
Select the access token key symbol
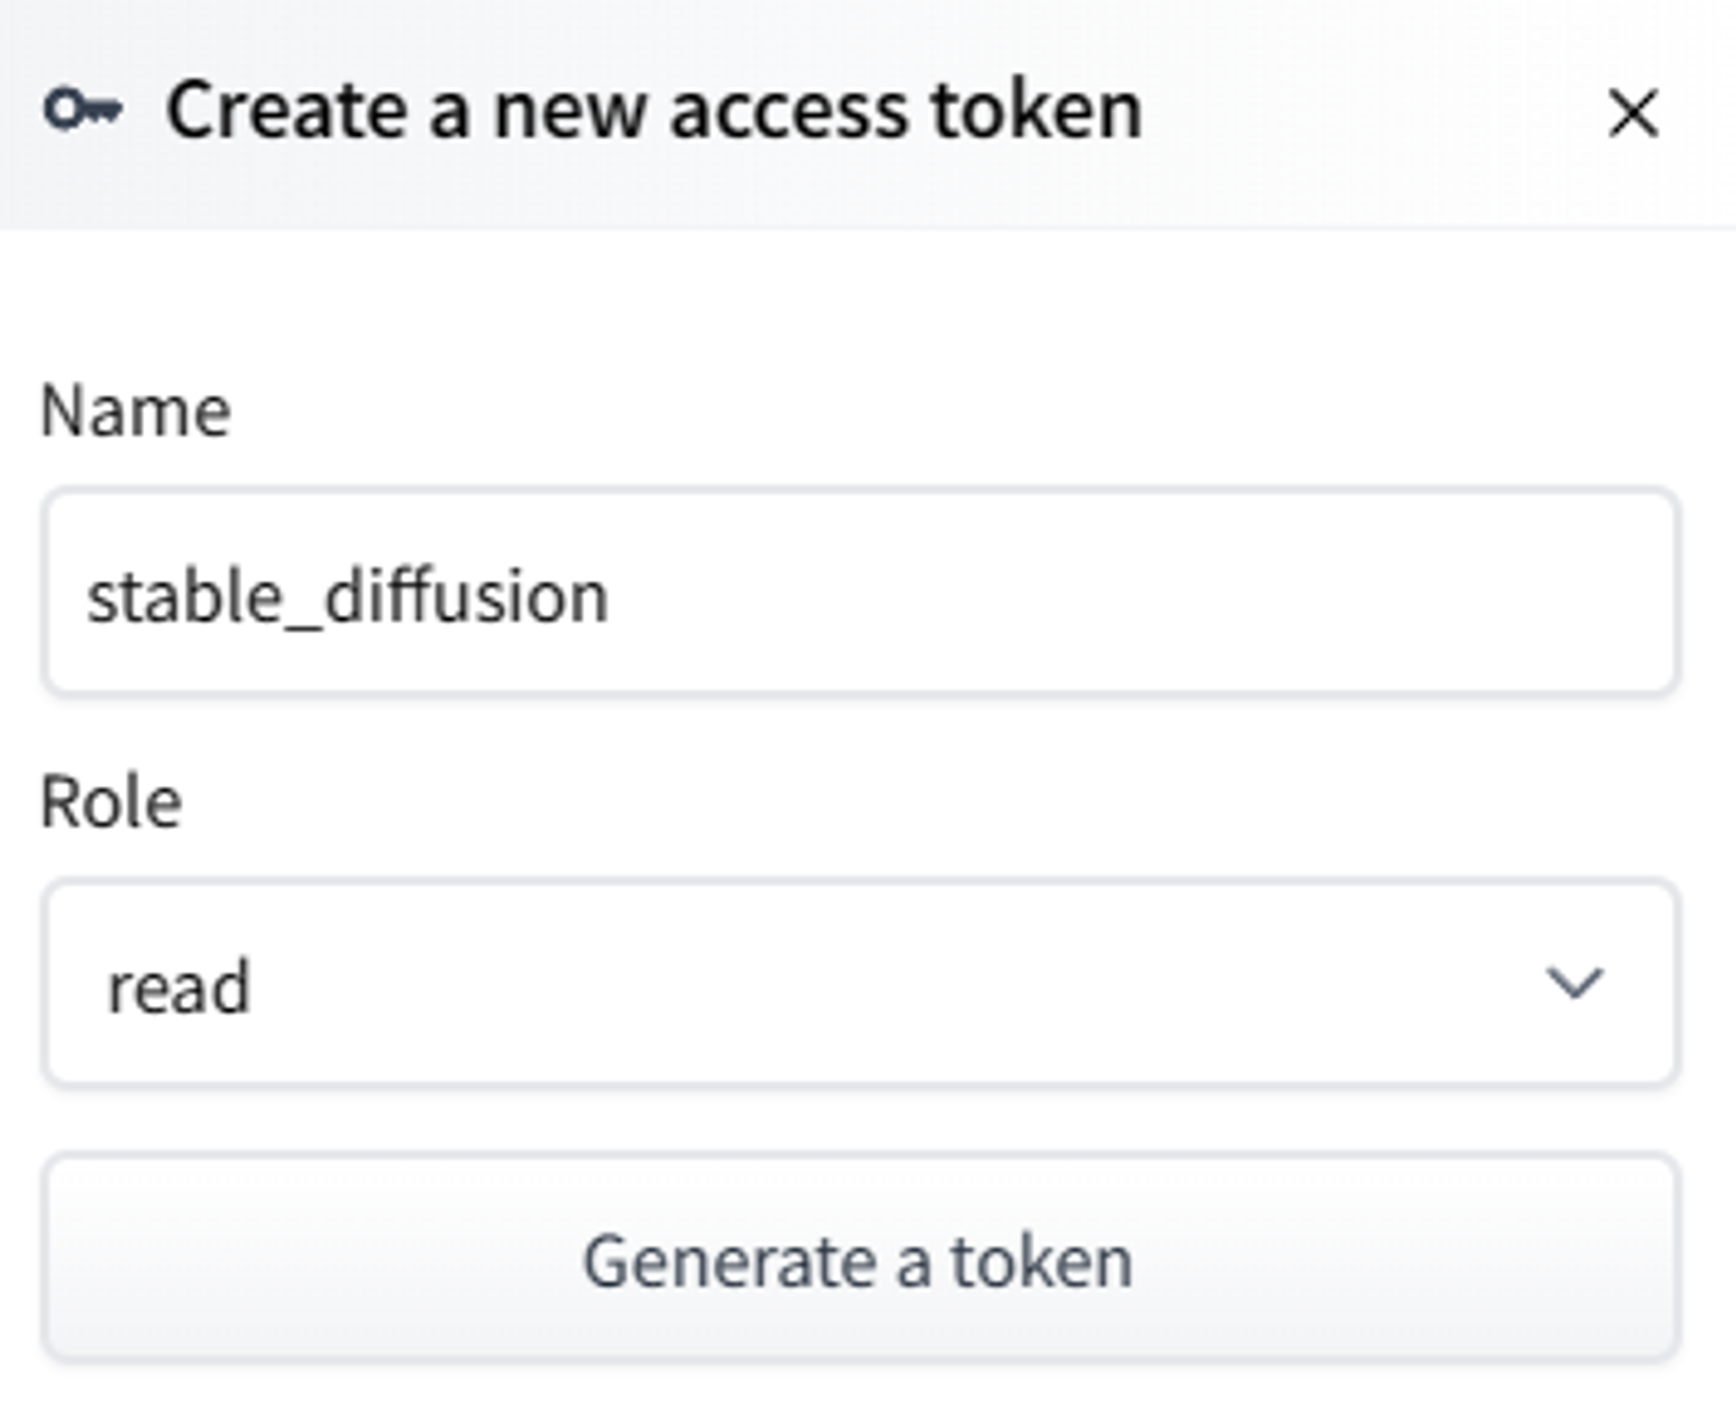click(x=83, y=110)
